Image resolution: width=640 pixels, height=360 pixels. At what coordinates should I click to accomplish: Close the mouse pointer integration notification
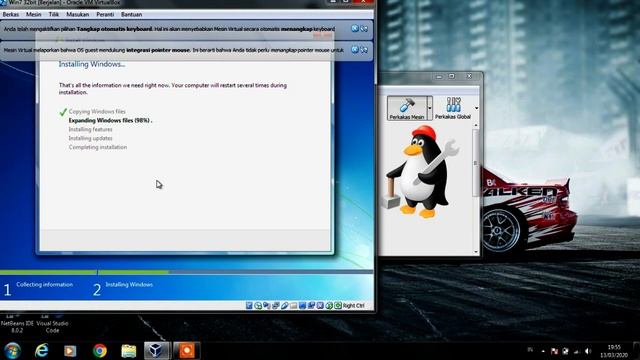point(355,50)
